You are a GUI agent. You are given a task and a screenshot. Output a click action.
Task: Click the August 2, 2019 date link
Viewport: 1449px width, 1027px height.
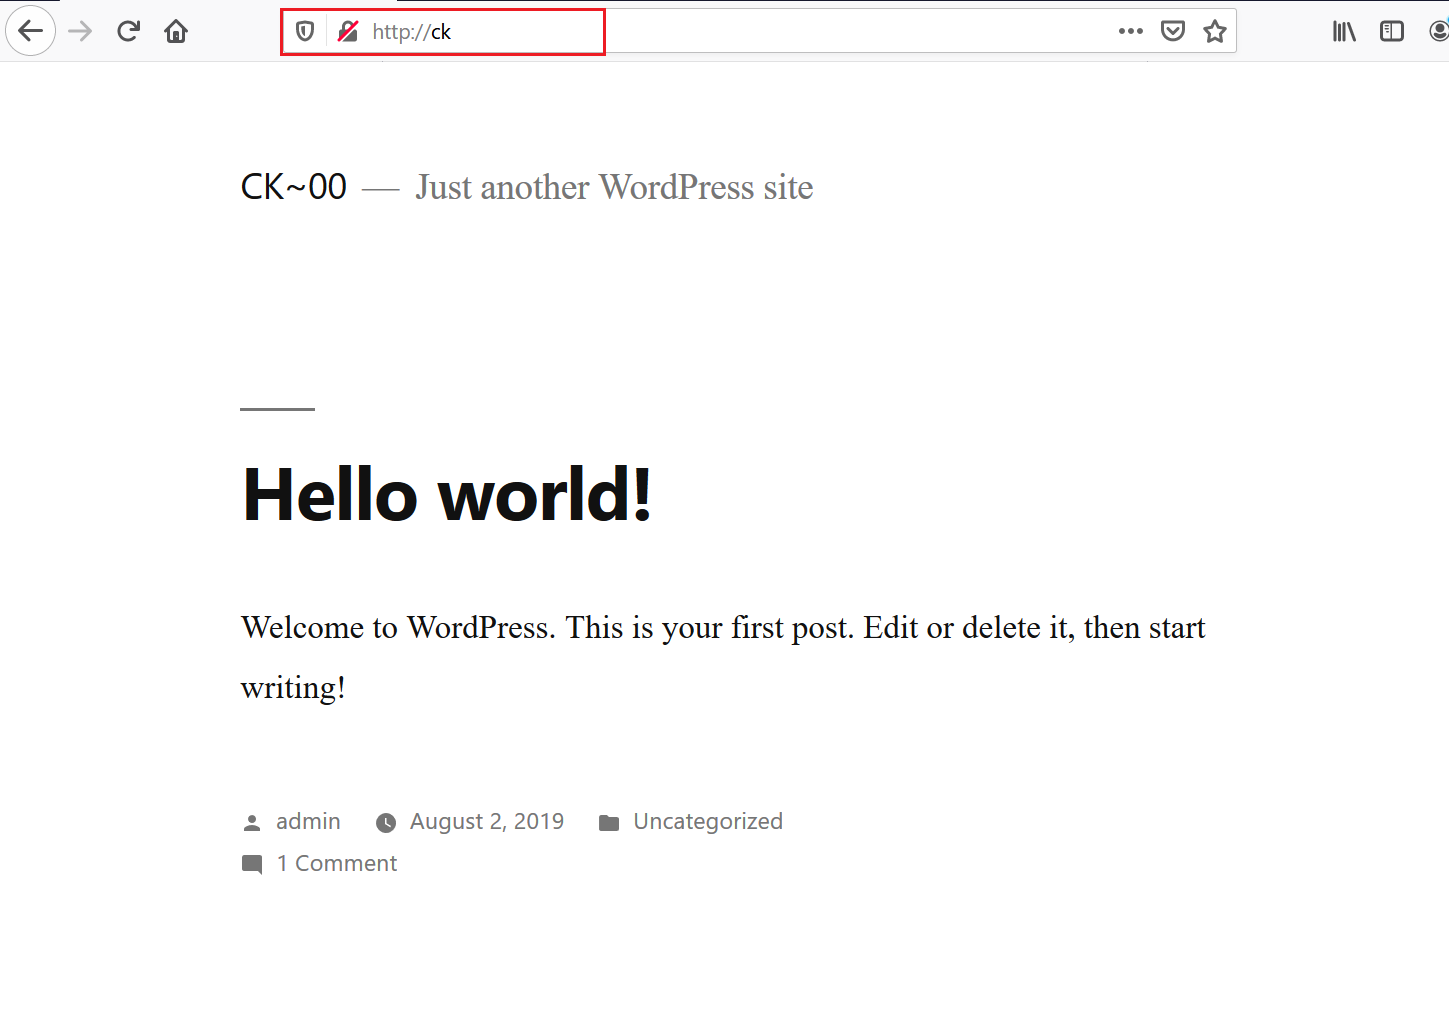[487, 821]
